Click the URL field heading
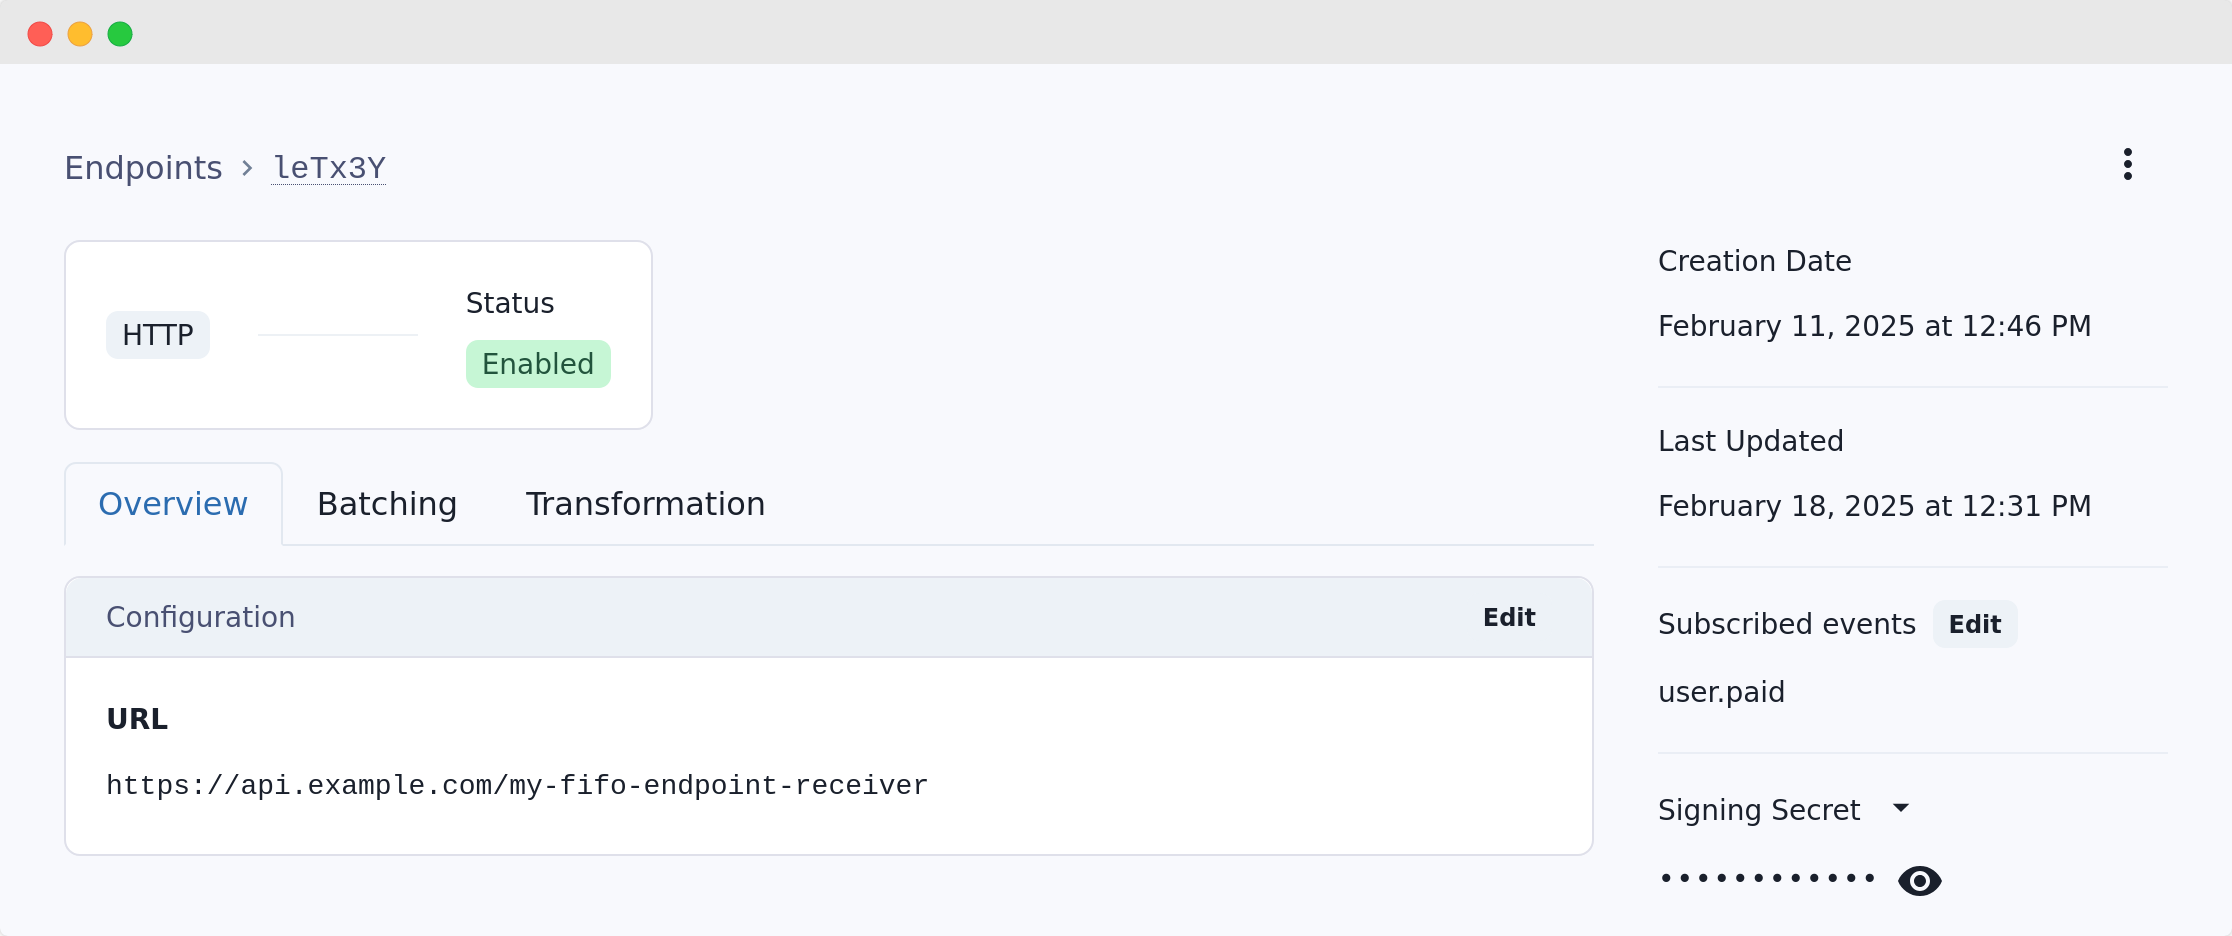 click(x=137, y=718)
